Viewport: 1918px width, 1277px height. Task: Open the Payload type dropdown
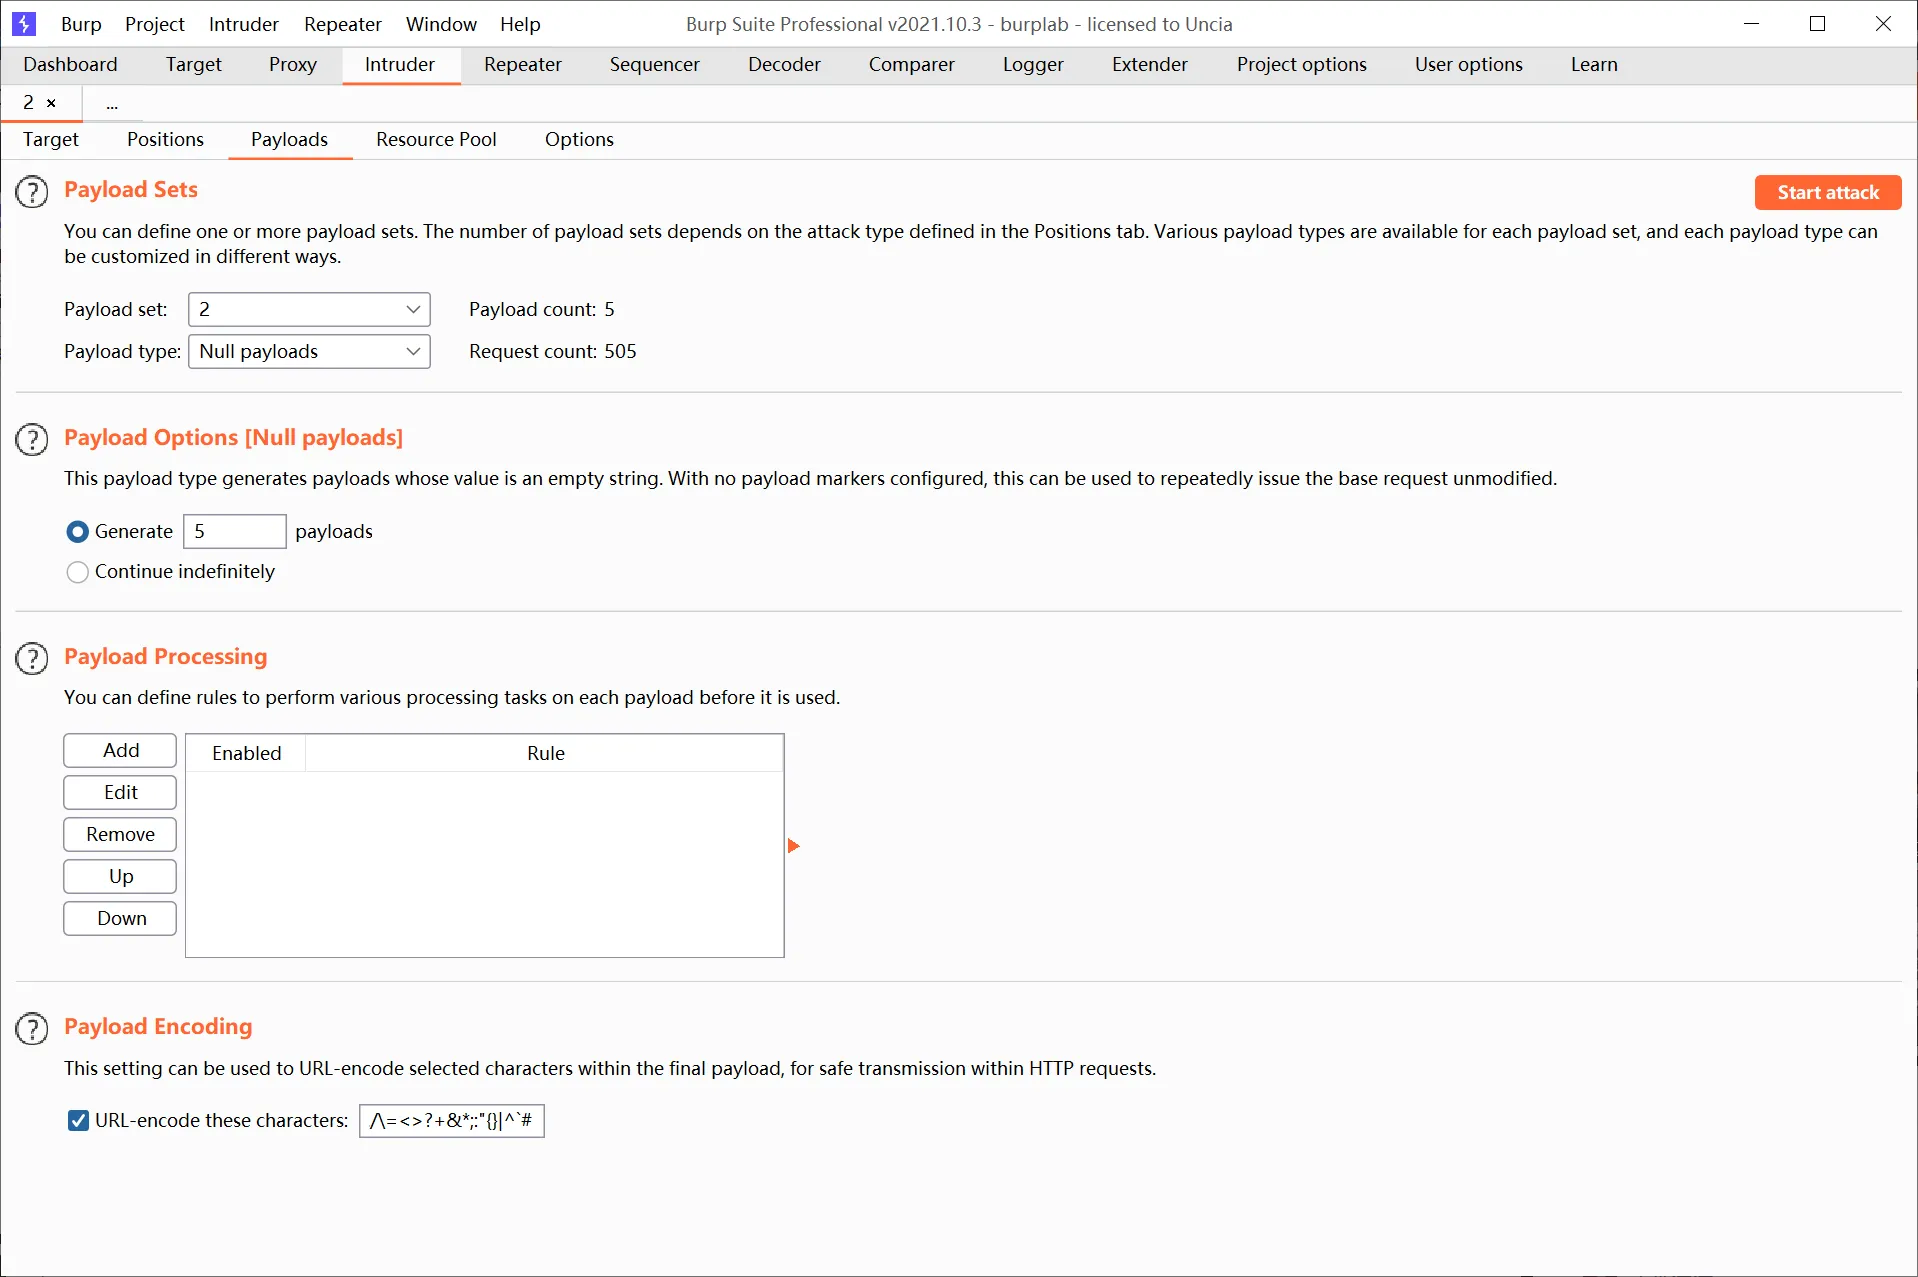click(309, 352)
